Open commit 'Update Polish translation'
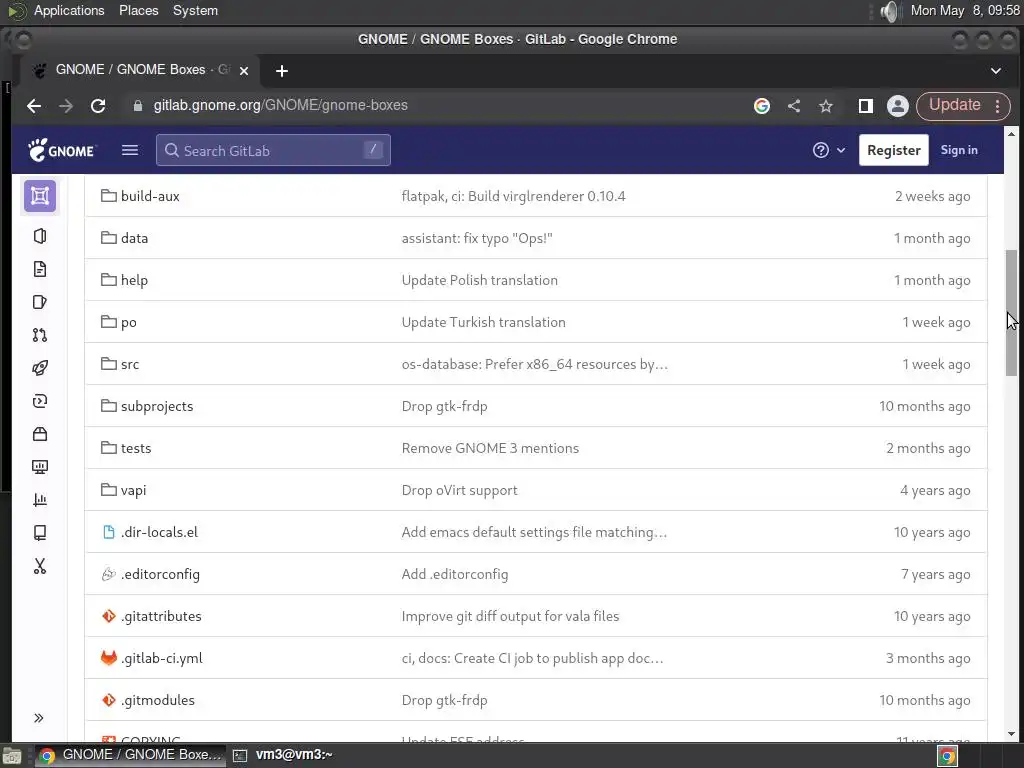 coord(480,280)
